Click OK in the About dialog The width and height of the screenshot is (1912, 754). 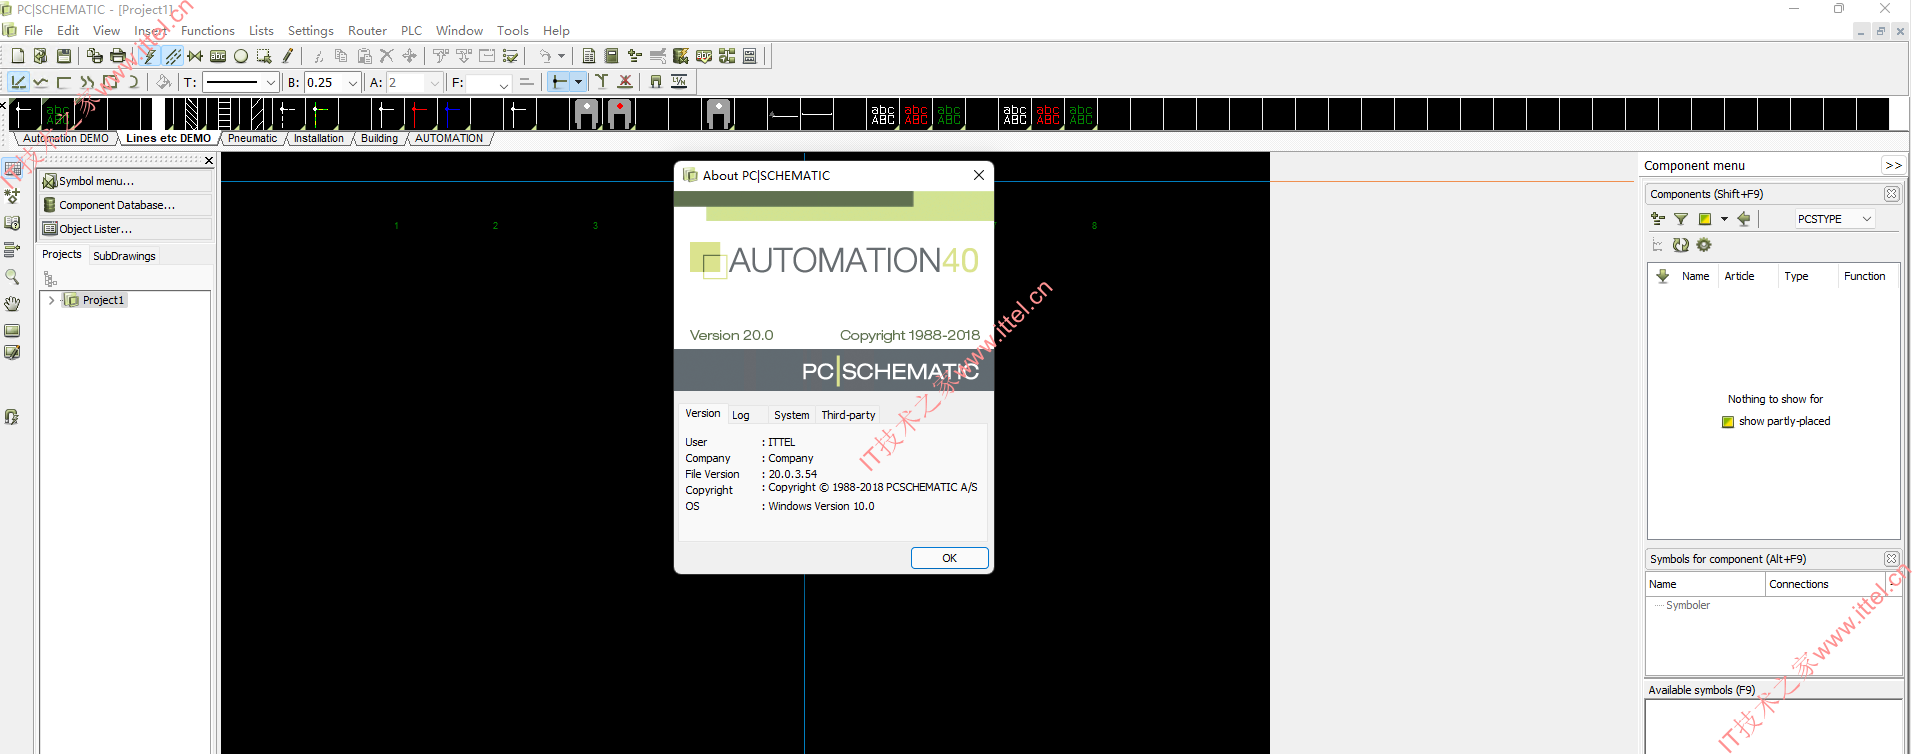coord(950,558)
